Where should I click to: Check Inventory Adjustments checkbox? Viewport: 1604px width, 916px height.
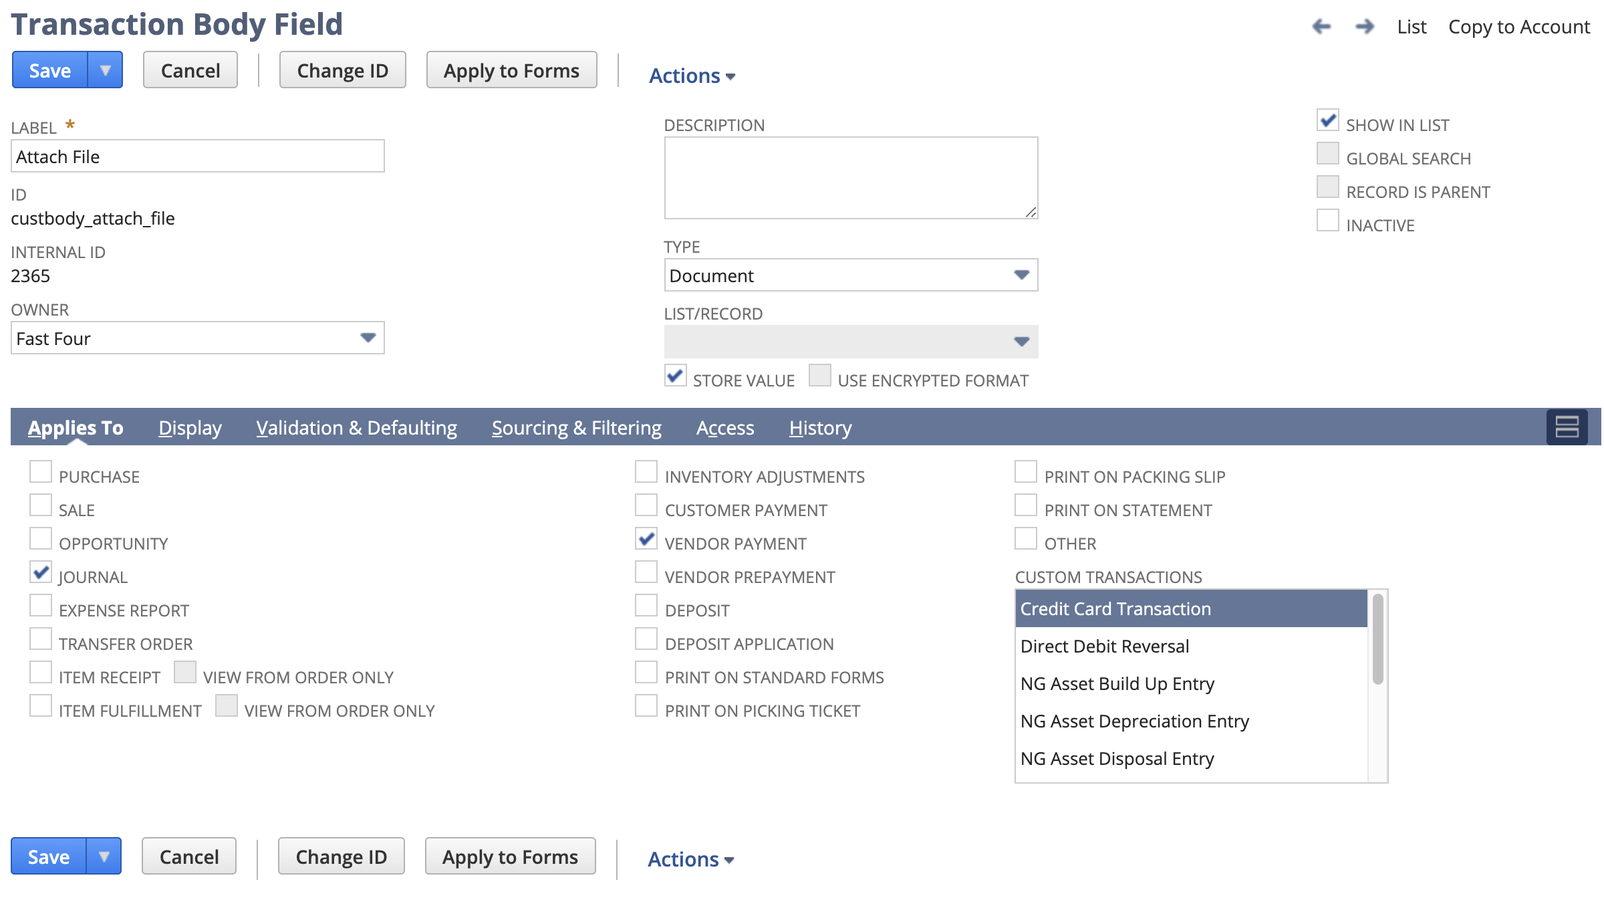pos(647,472)
